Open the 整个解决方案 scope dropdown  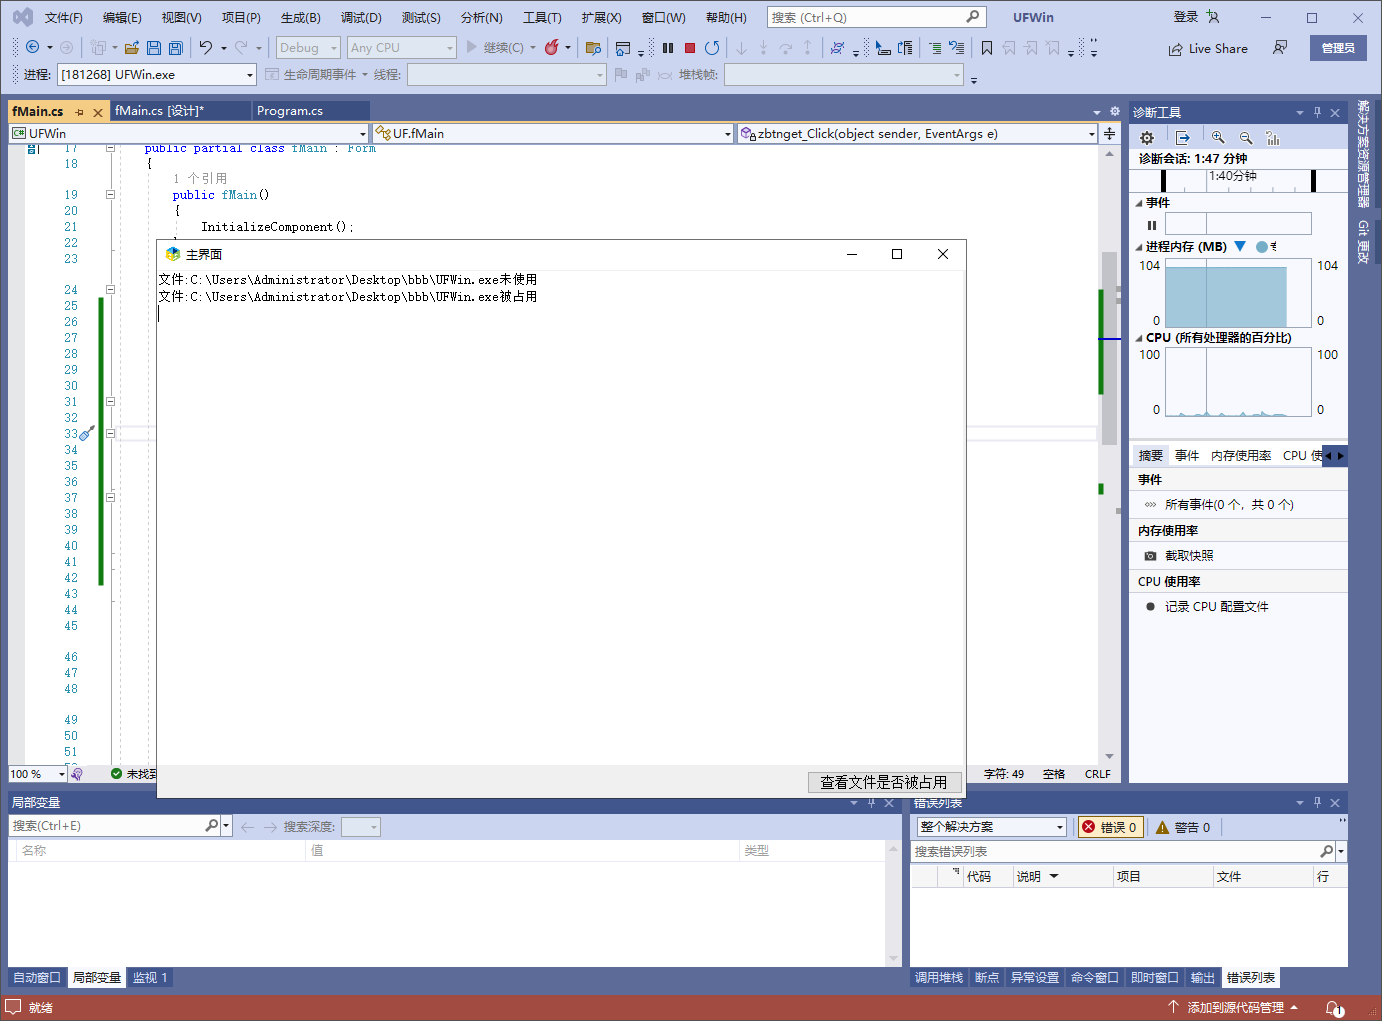(1060, 827)
